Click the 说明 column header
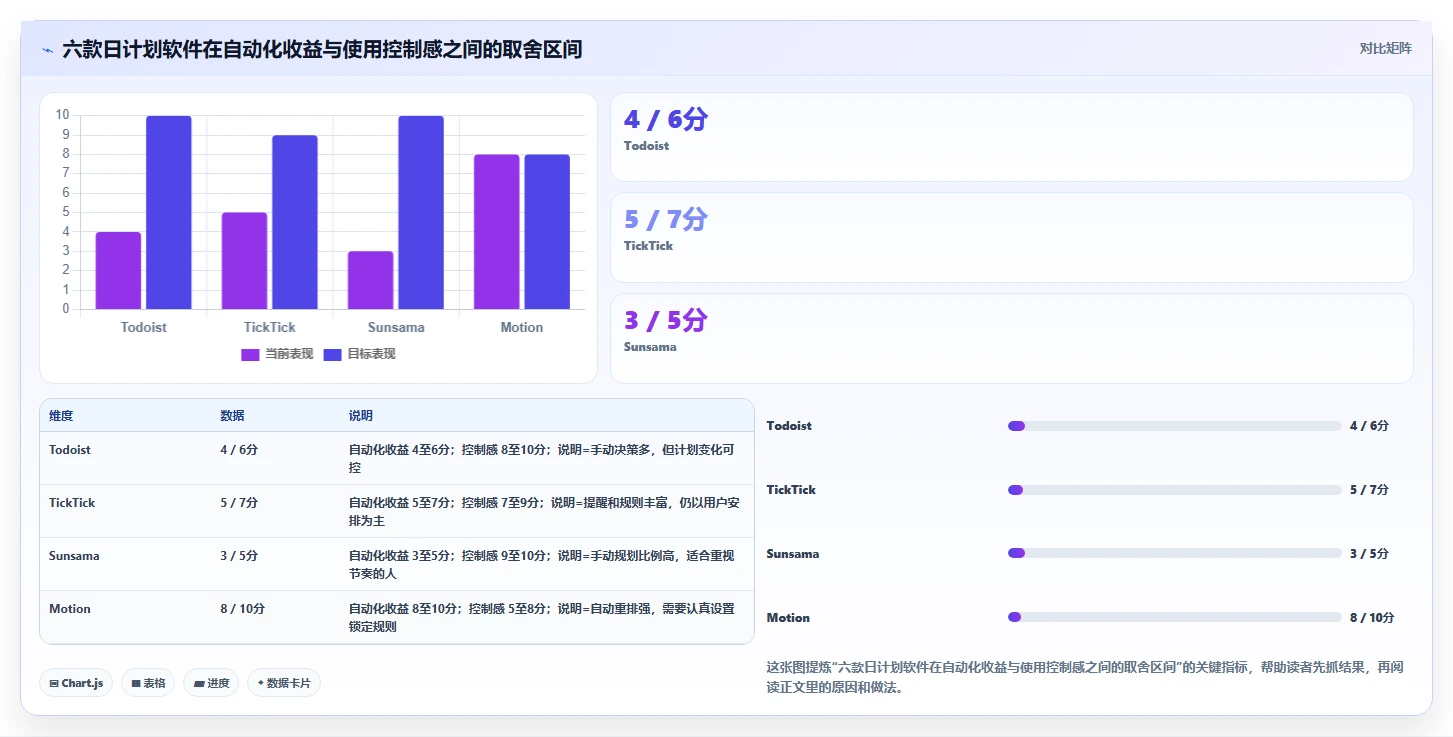The height and width of the screenshot is (737, 1453). [x=360, y=416]
